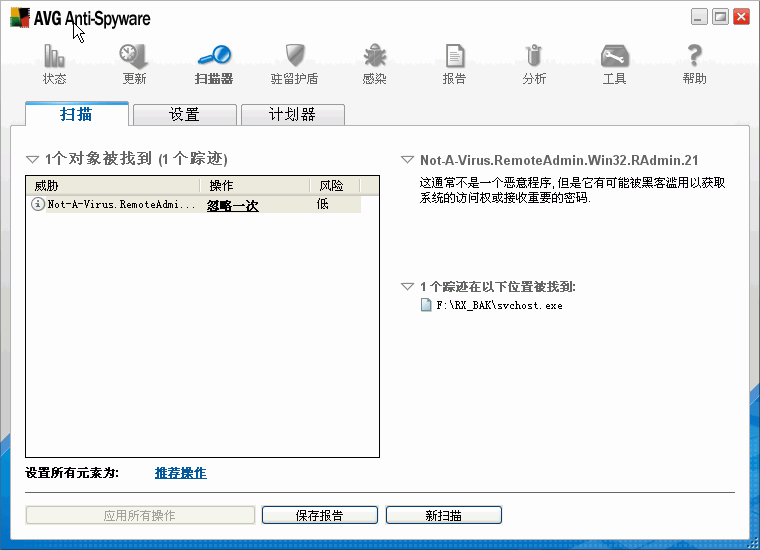760x550 pixels.
Task: Sort by the 威胁 column header
Action: pos(113,186)
